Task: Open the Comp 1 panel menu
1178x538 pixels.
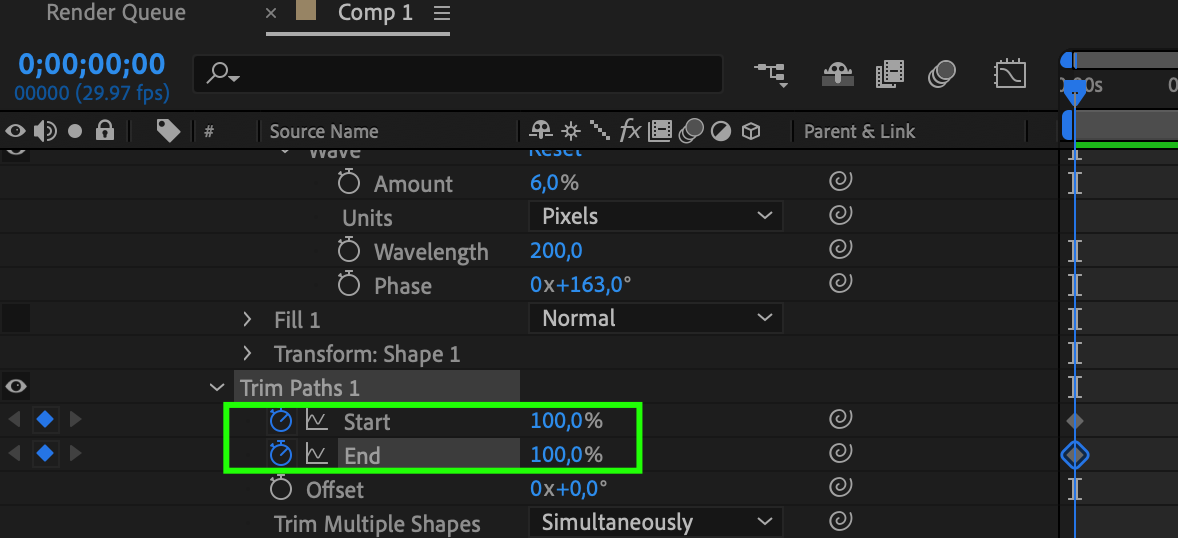Action: click(x=442, y=14)
